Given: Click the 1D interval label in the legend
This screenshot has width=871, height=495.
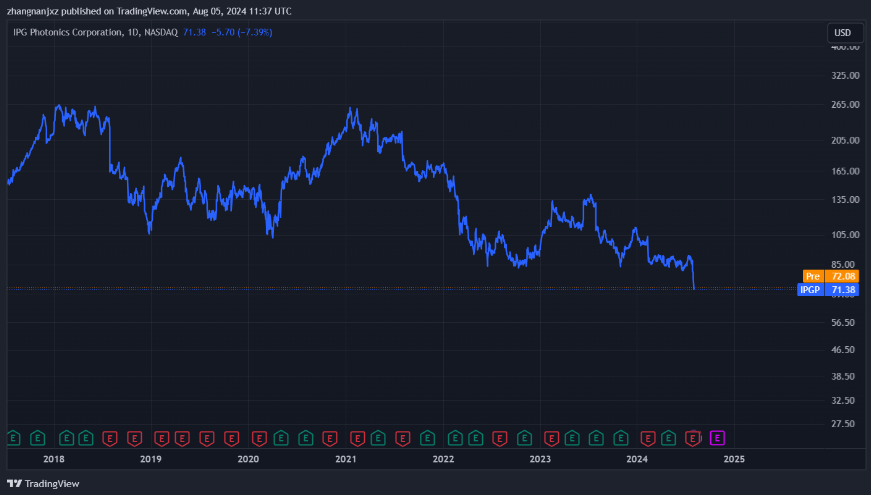Looking at the screenshot, I should pyautogui.click(x=133, y=32).
